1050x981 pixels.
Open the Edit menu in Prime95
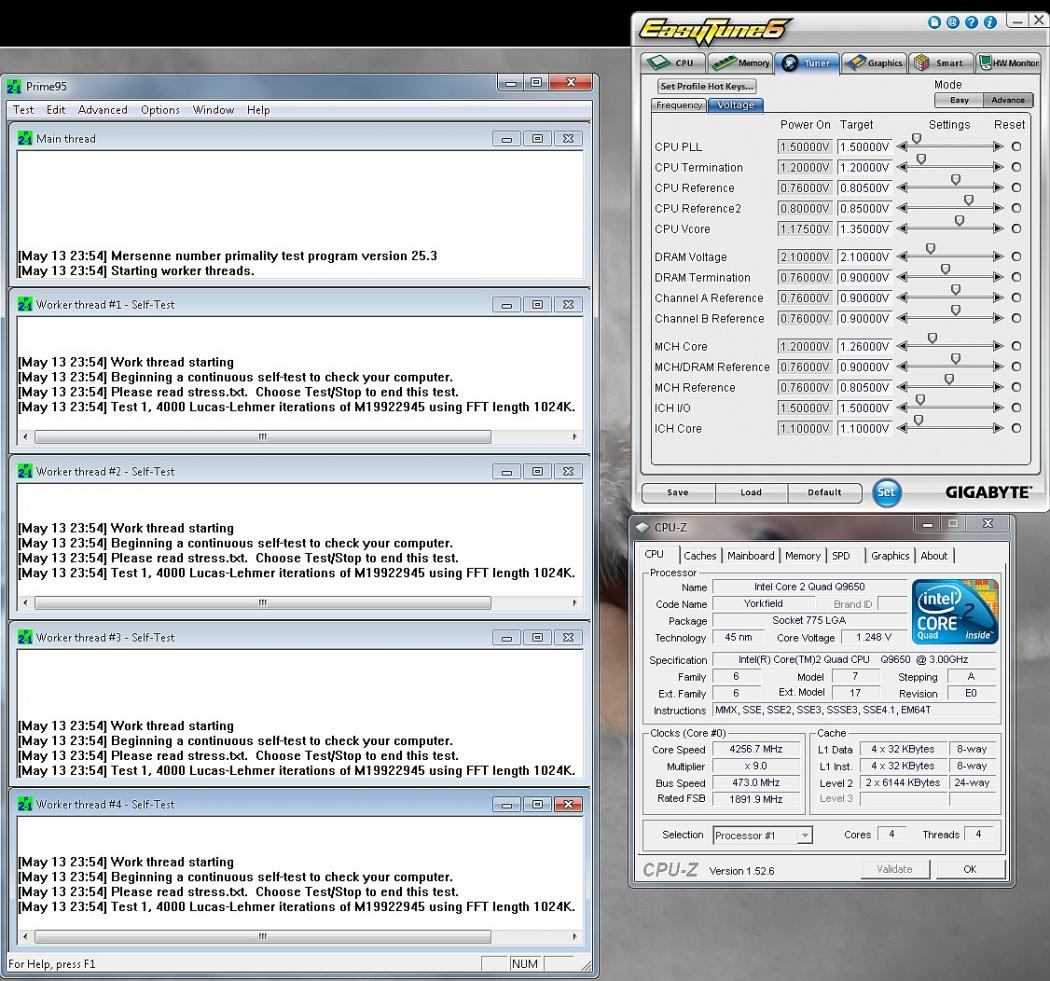tap(56, 110)
